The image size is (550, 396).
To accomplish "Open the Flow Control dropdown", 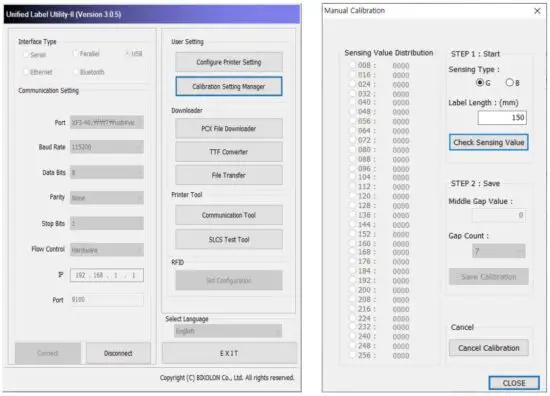I will point(107,250).
